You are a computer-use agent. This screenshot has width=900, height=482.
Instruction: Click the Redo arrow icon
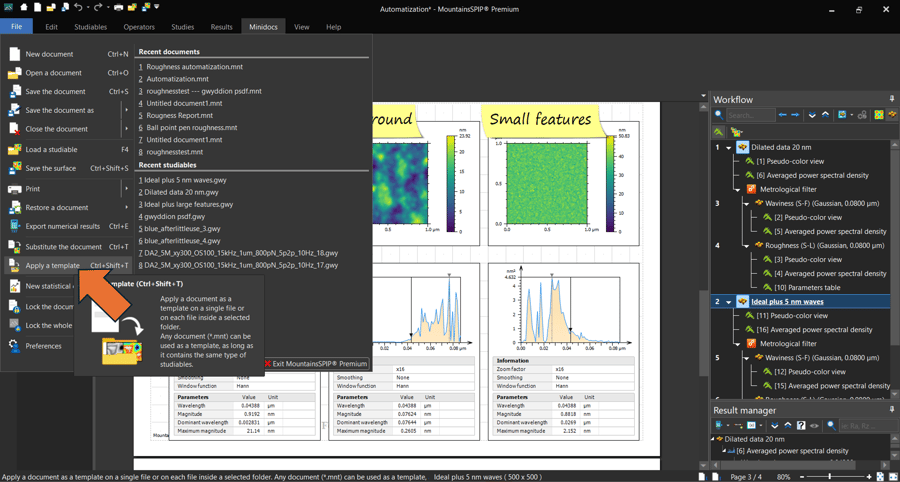click(98, 7)
